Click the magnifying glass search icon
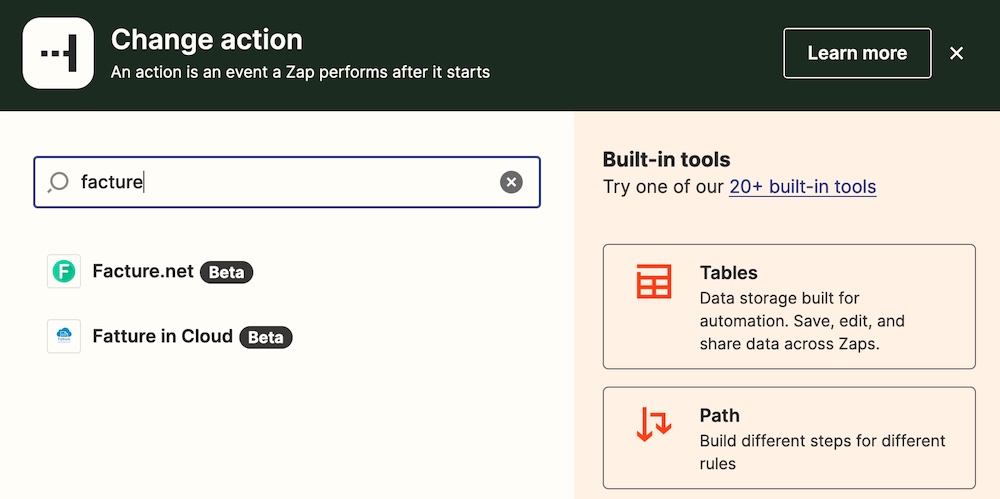Screen dimensions: 1000x499 coord(58,182)
